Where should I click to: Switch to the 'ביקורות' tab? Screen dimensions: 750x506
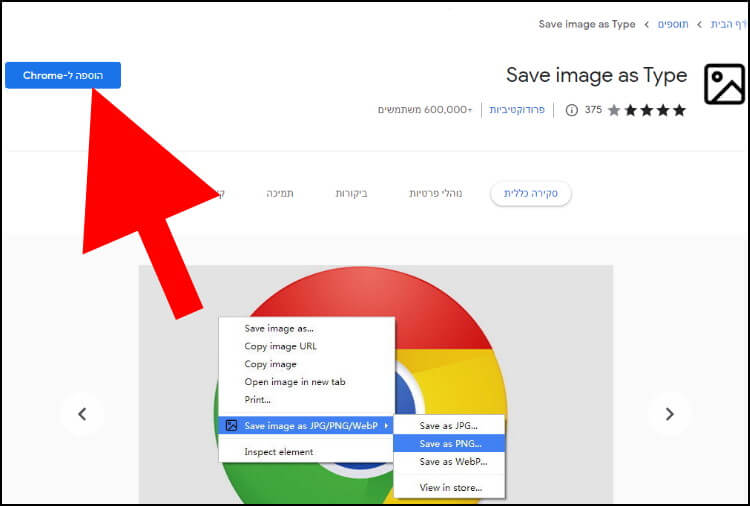(352, 194)
